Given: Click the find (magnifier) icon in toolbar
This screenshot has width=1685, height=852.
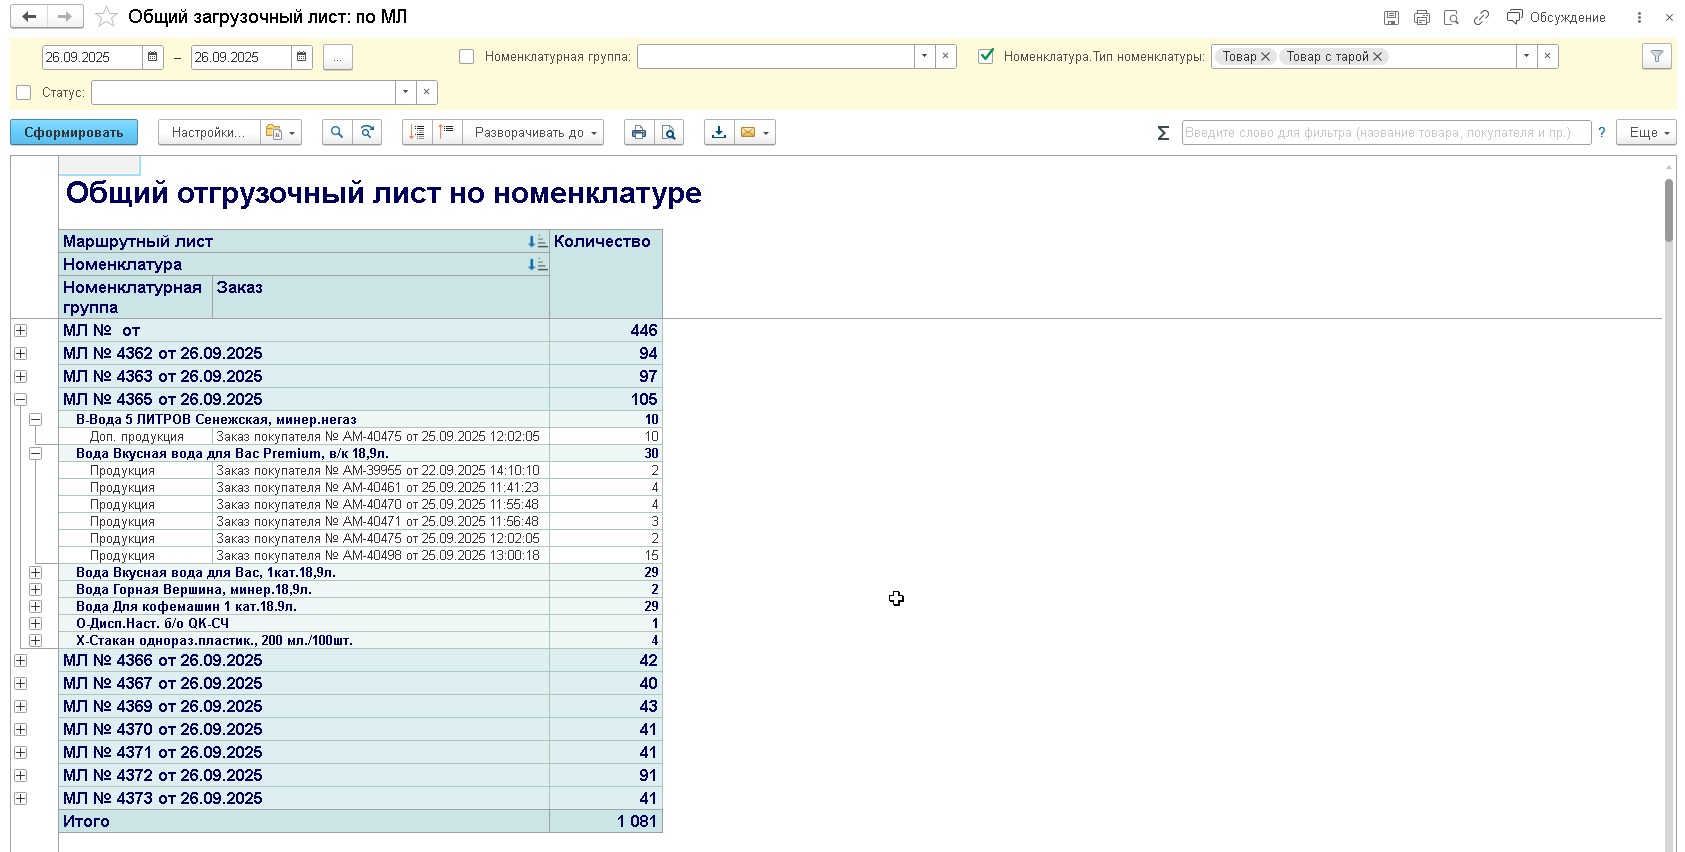Looking at the screenshot, I should [x=337, y=132].
